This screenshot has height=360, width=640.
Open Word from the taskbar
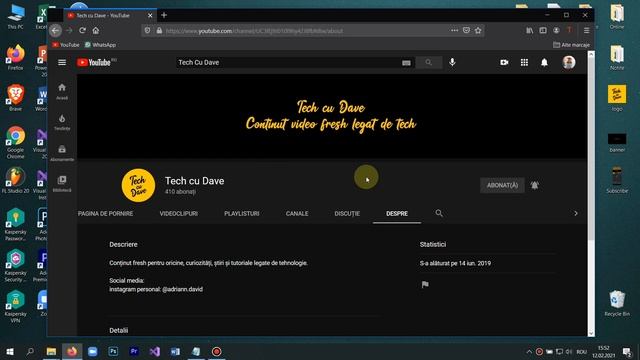tap(175, 351)
